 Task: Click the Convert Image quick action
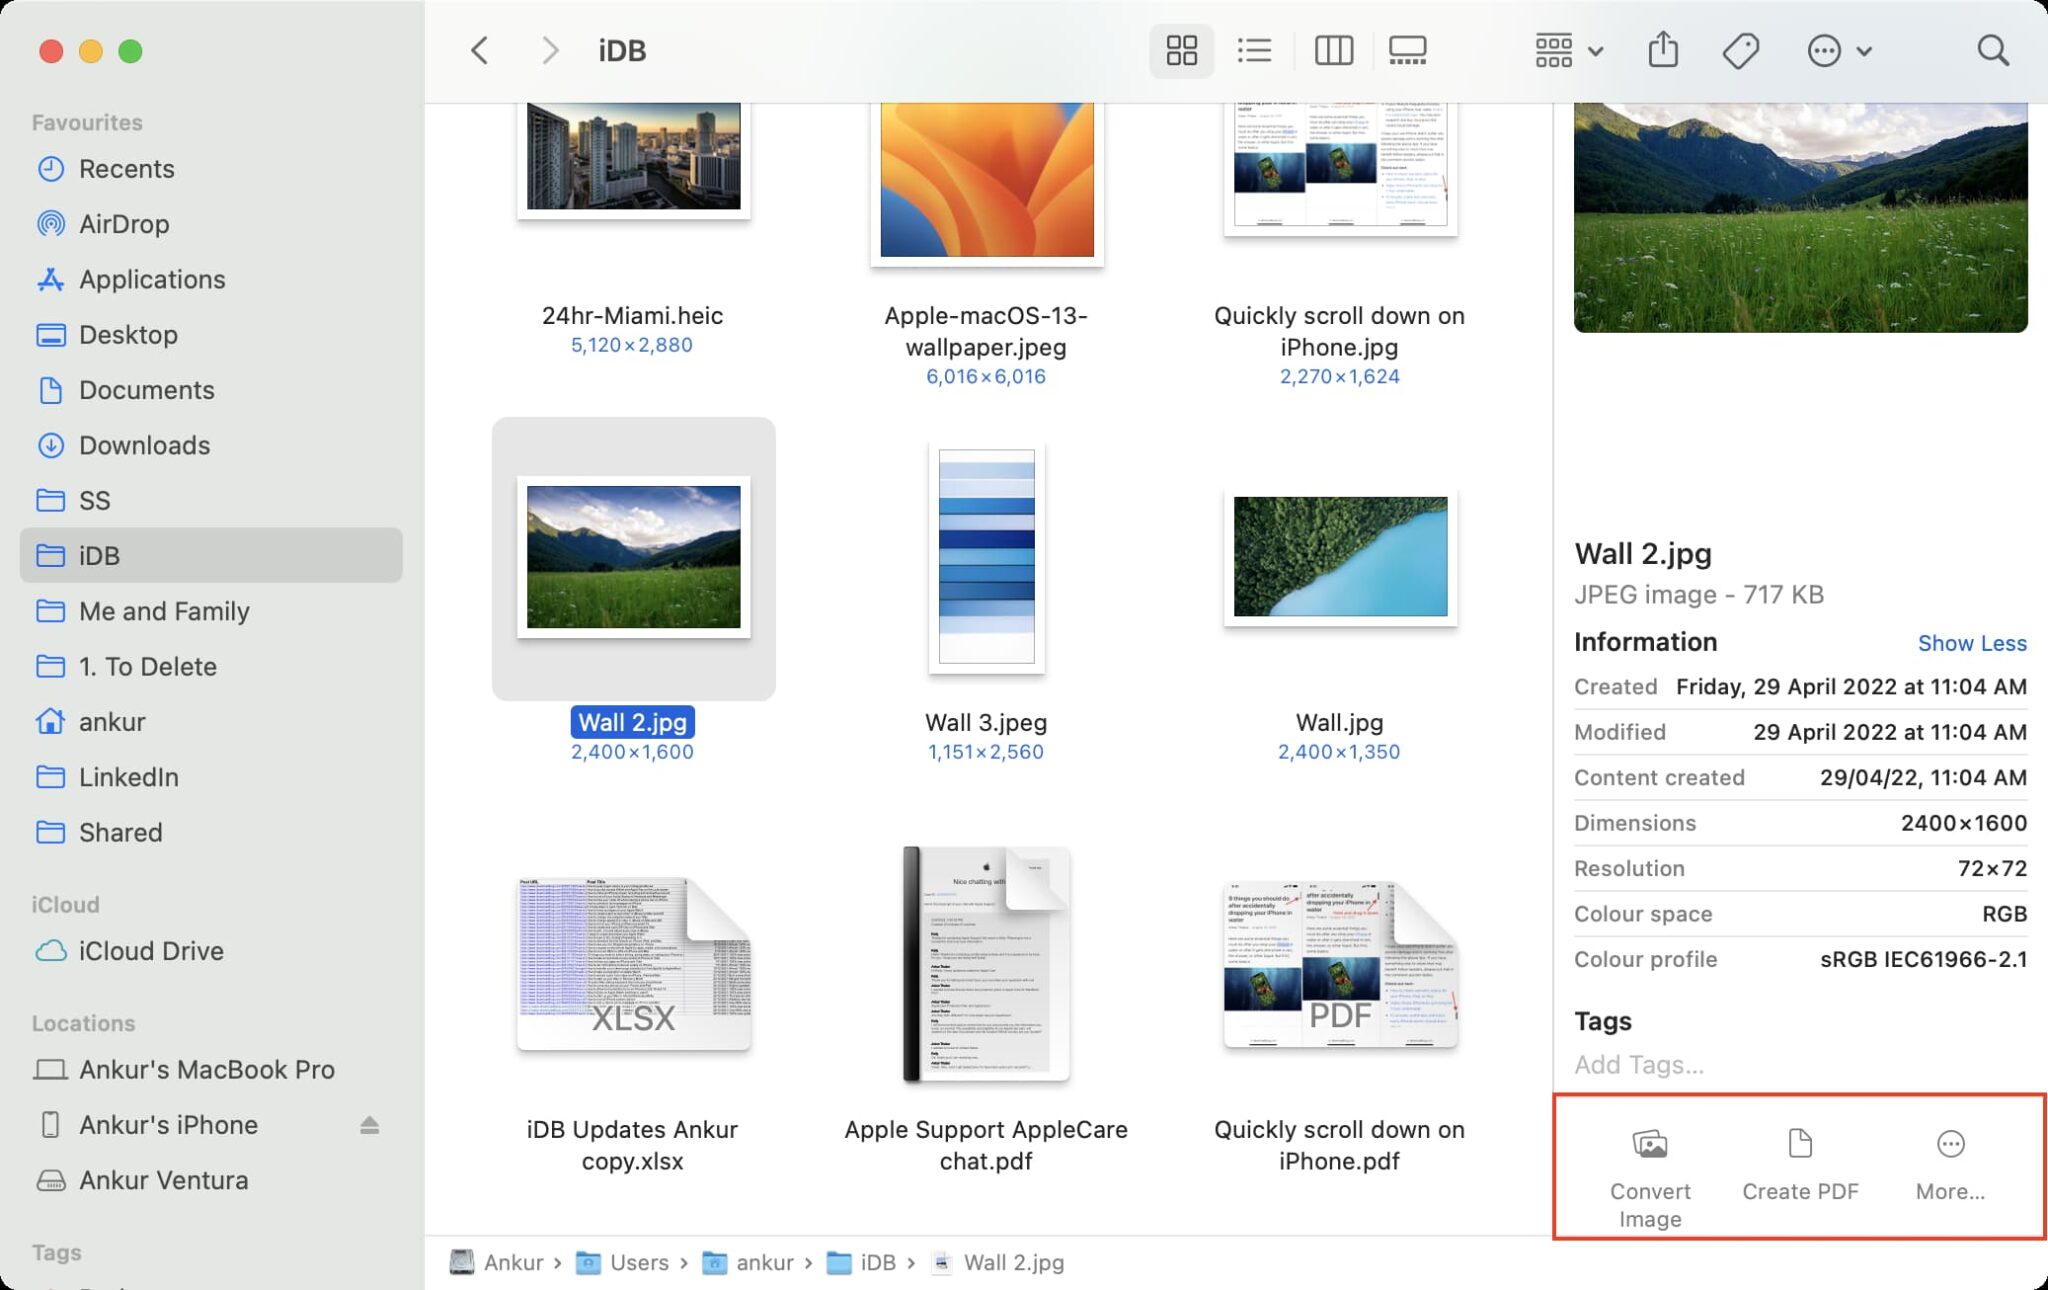1650,1177
